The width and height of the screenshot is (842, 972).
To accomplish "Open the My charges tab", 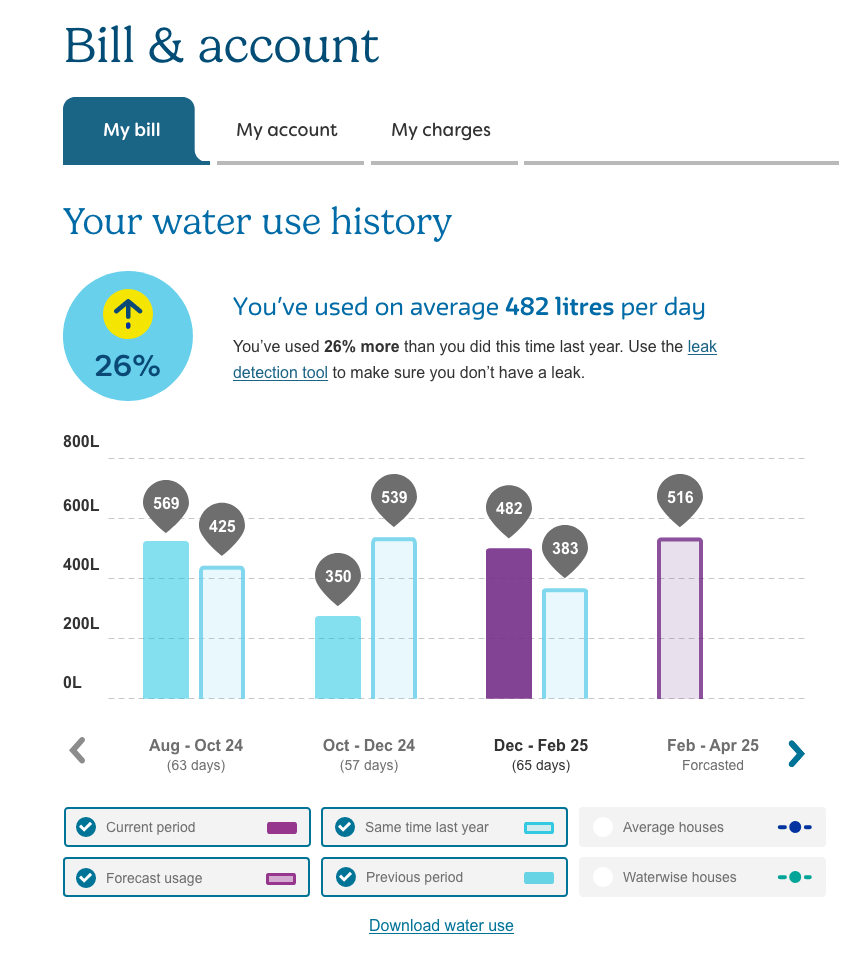I will (441, 130).
